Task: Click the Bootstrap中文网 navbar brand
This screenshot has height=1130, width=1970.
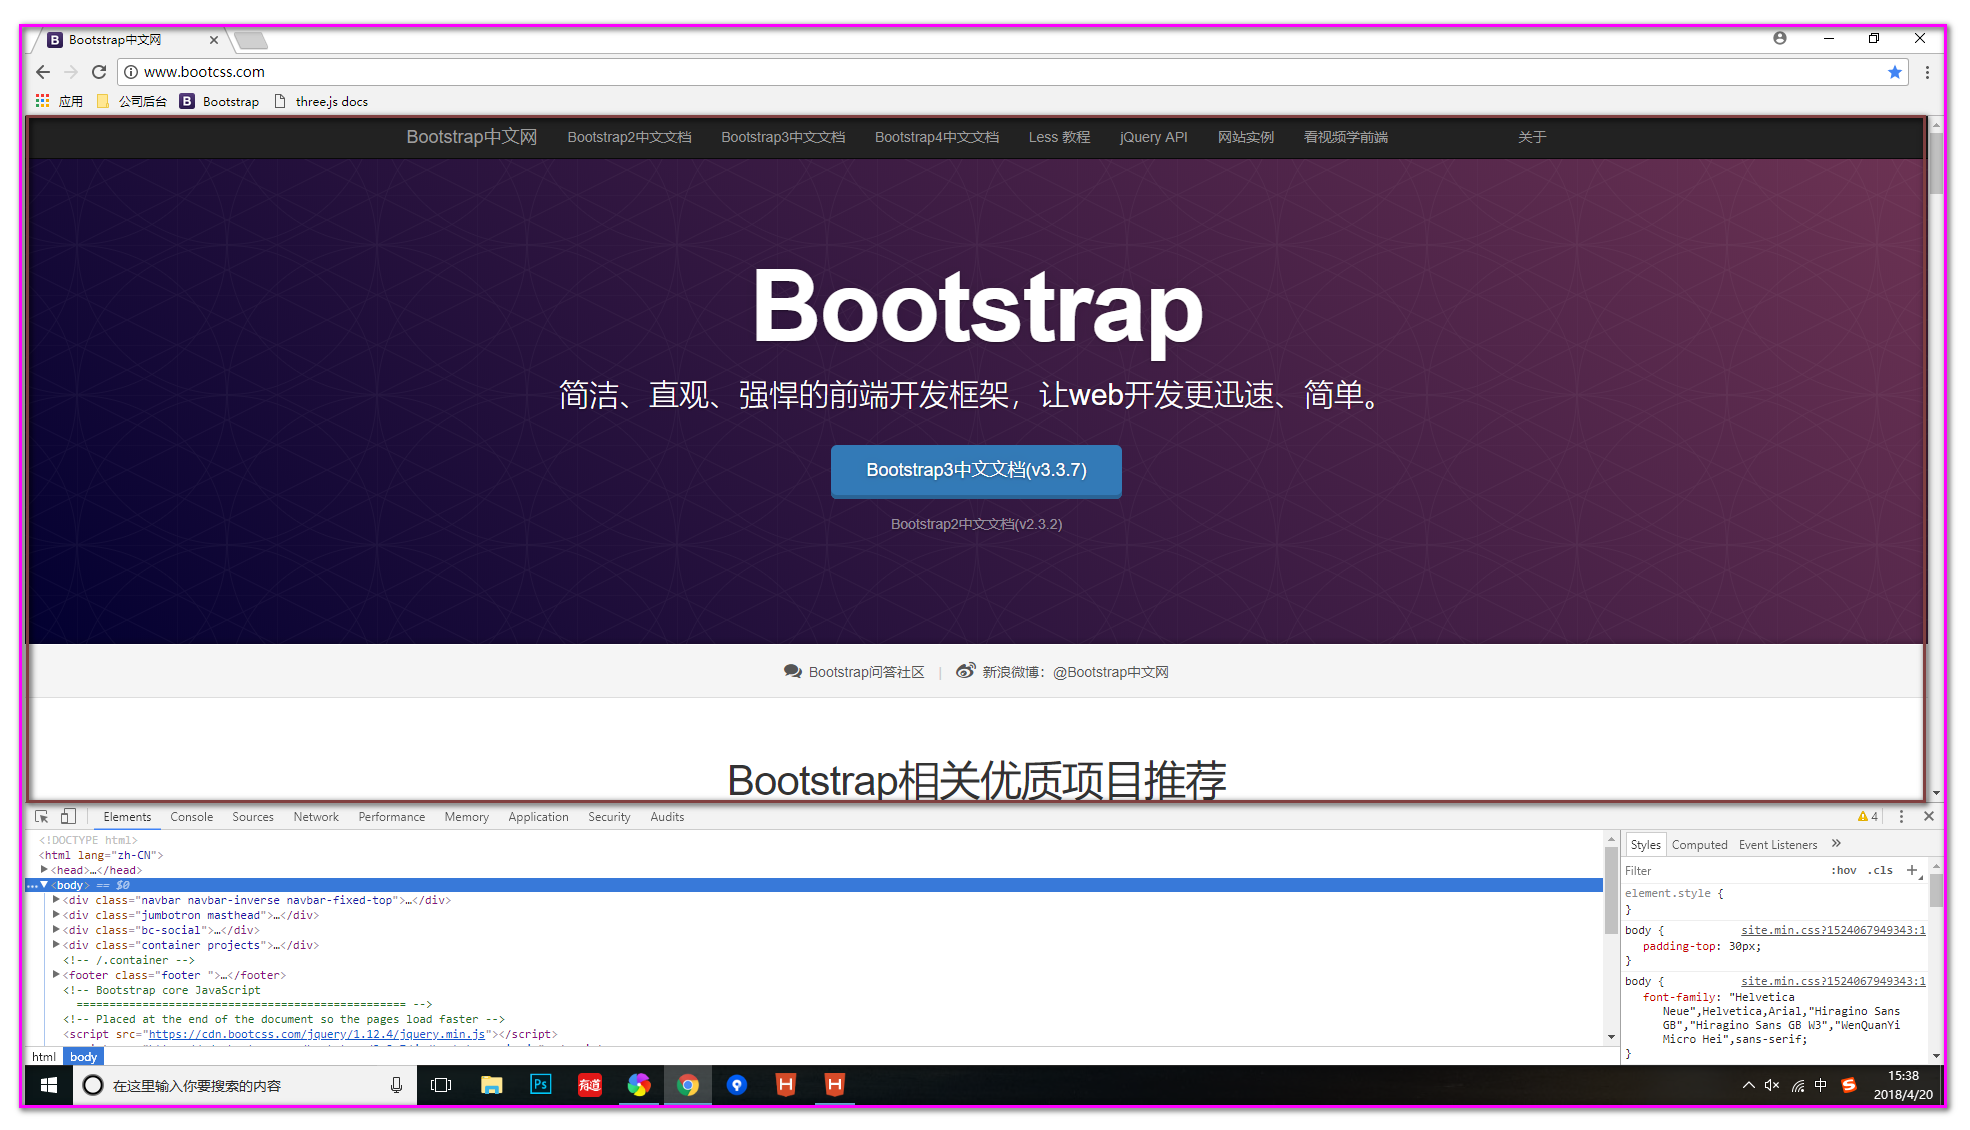Action: [x=472, y=137]
